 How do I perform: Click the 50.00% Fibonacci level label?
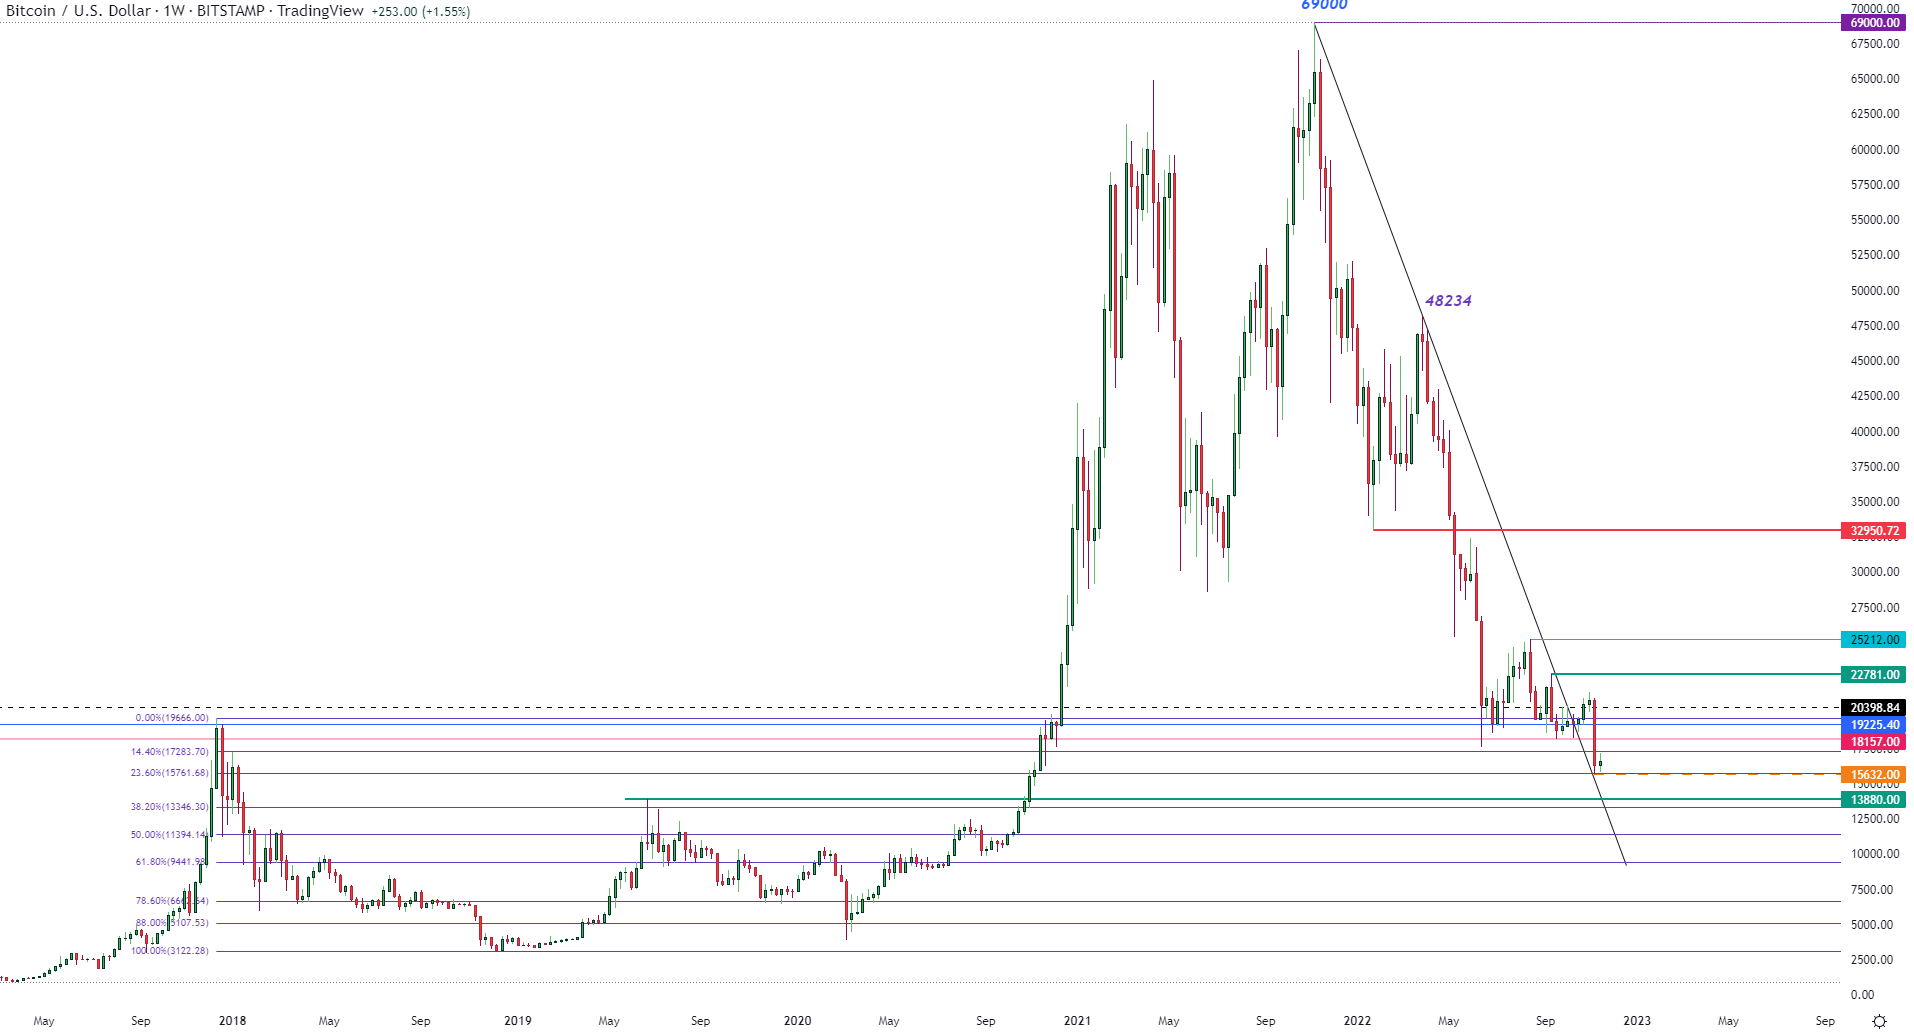coord(170,835)
